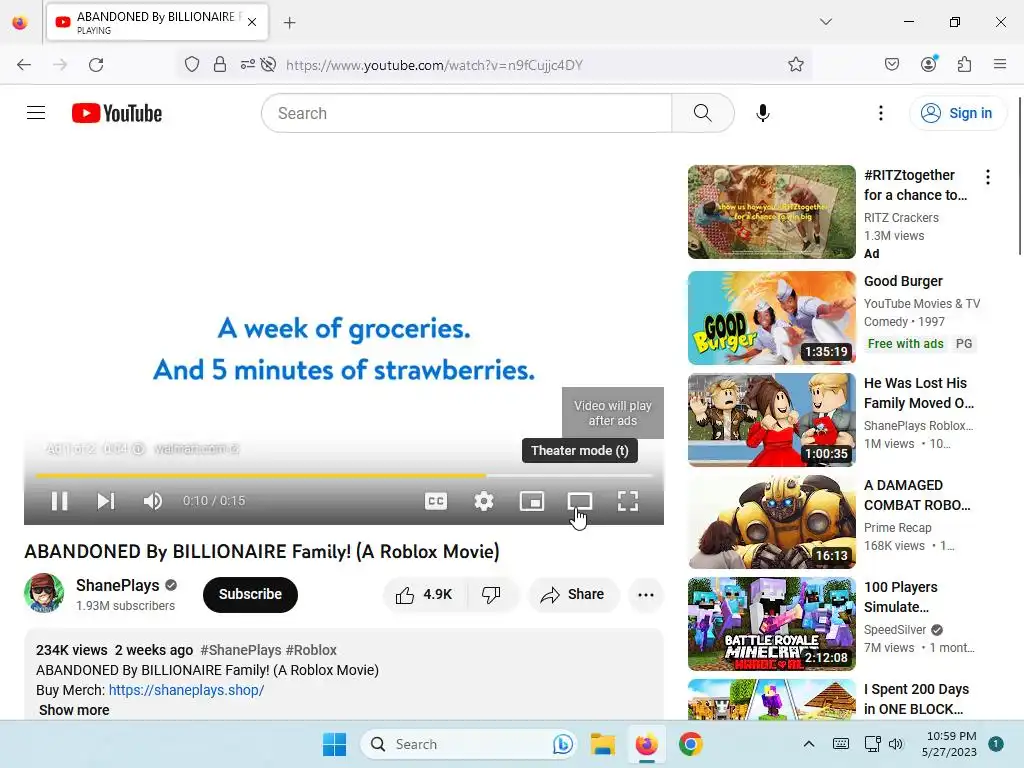Open 100 Players Simulate video title
This screenshot has width=1024, height=768.
click(901, 597)
